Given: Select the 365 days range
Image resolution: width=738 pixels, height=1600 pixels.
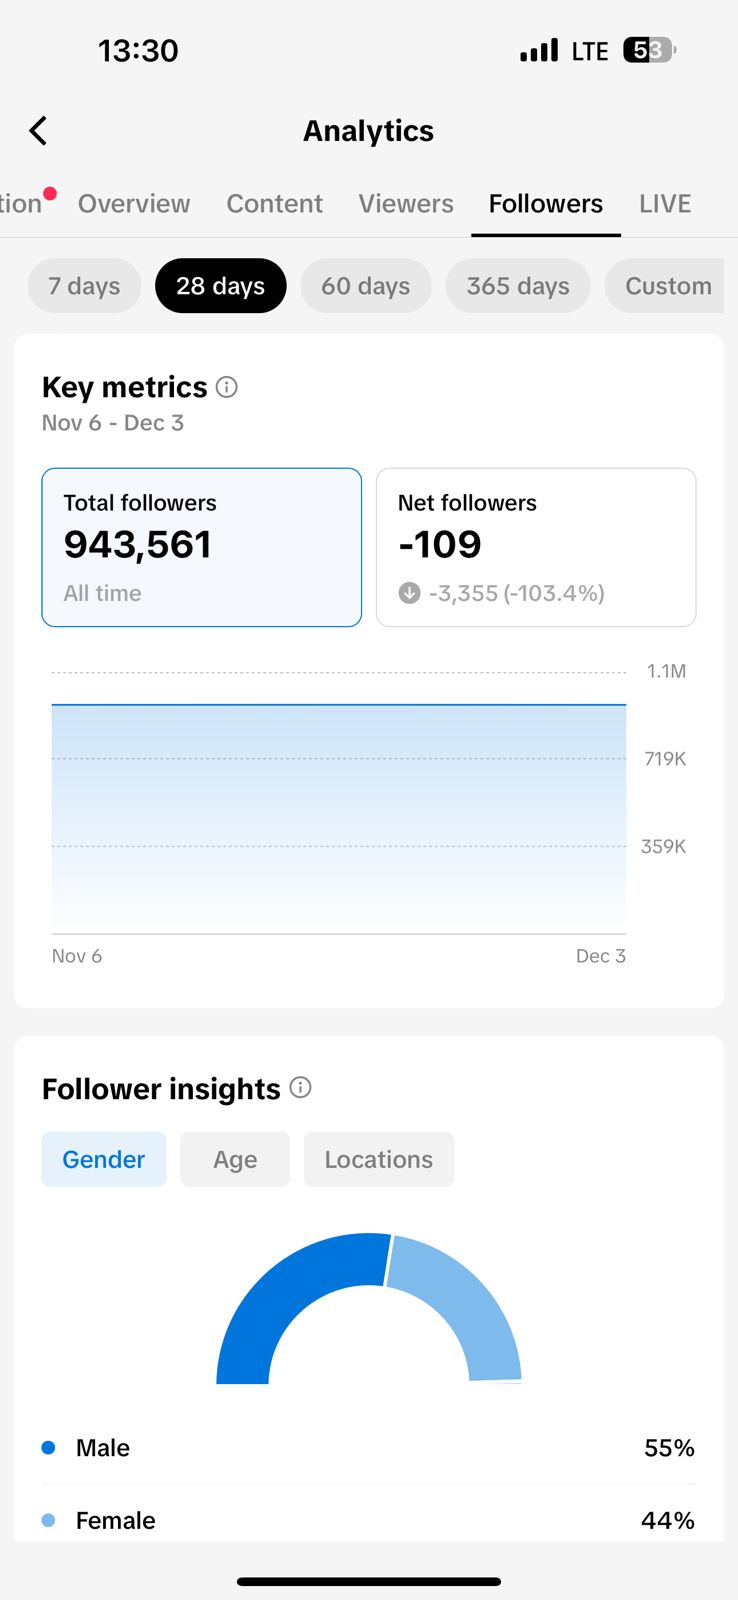Looking at the screenshot, I should 517,286.
